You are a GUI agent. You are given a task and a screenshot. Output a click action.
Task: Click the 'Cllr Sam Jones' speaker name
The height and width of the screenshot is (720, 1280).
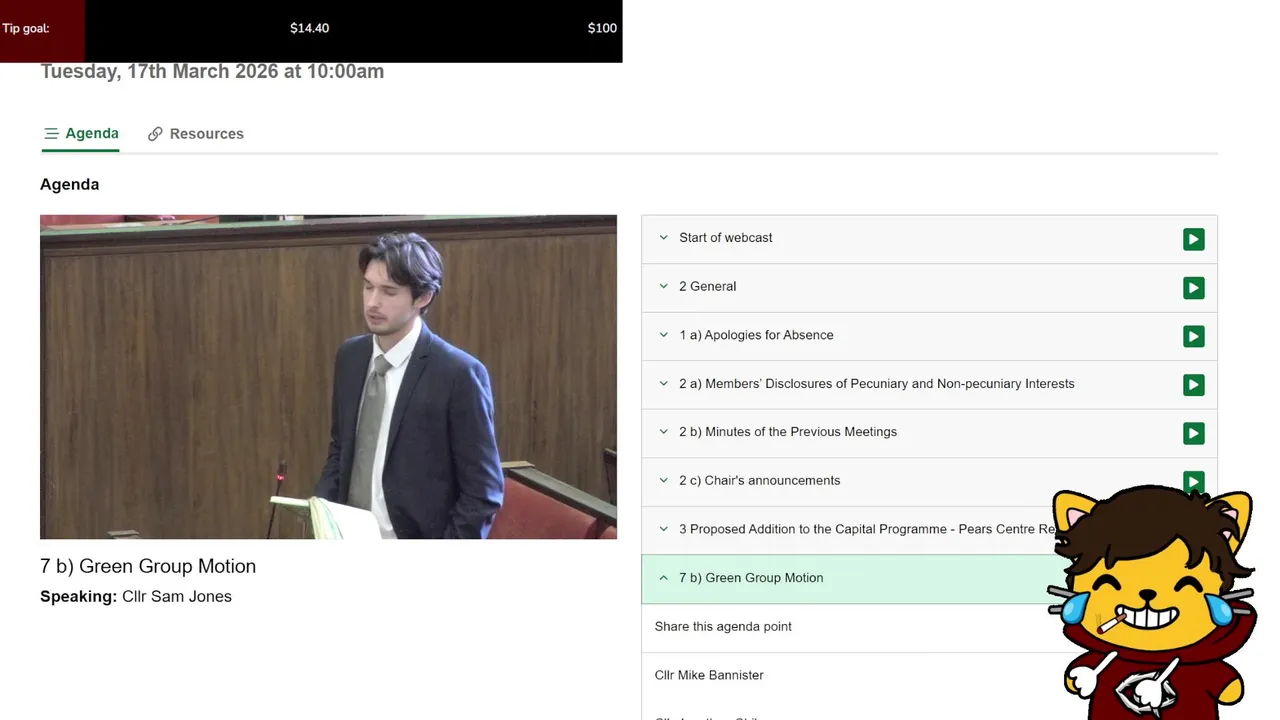[177, 596]
